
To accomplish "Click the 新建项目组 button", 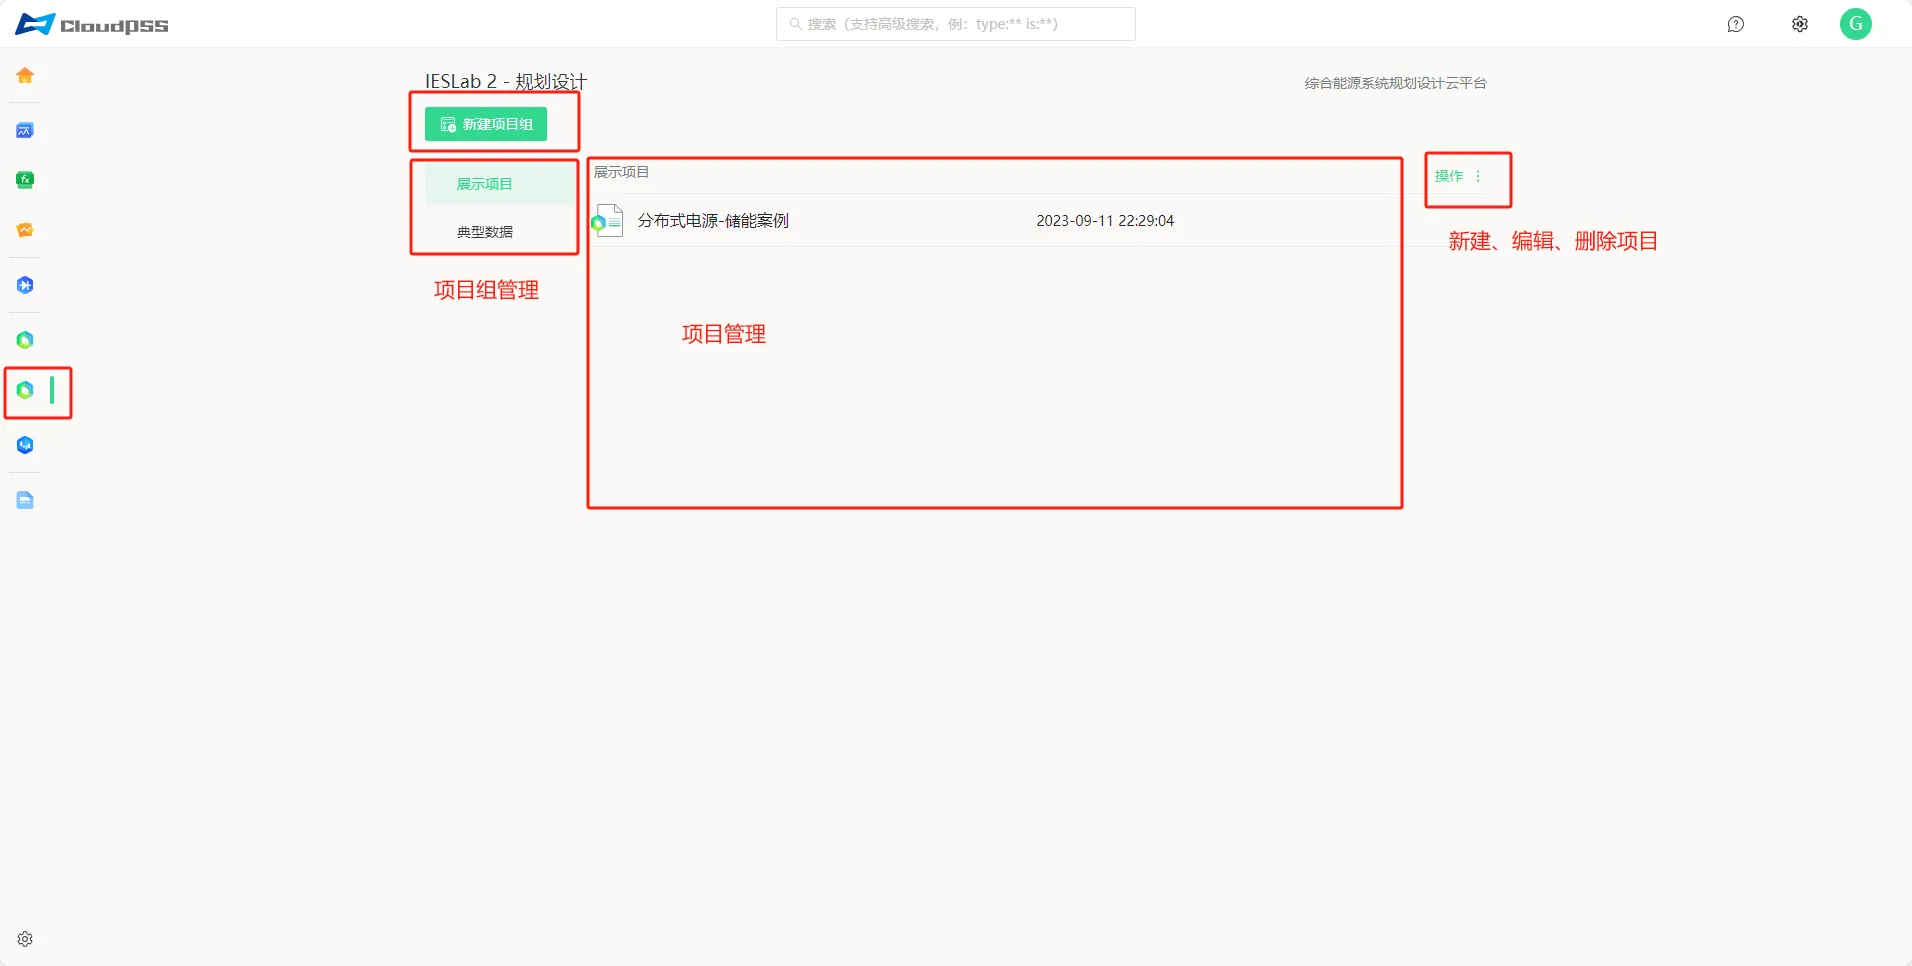I will pos(486,124).
